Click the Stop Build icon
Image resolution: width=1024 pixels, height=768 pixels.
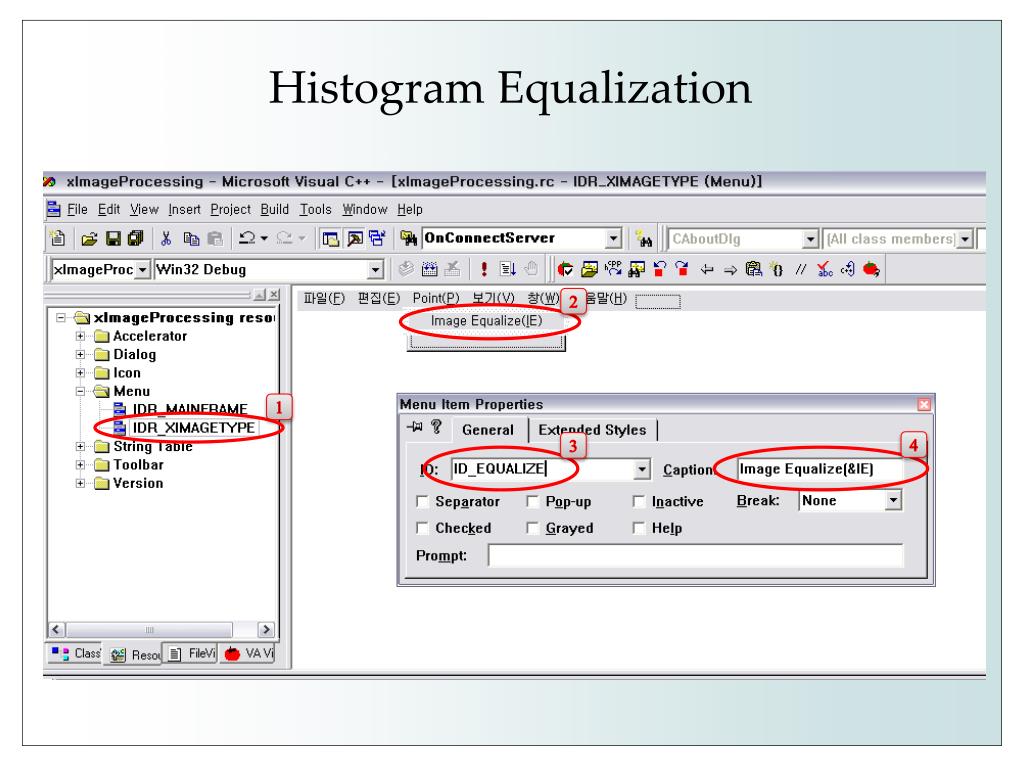[x=453, y=269]
